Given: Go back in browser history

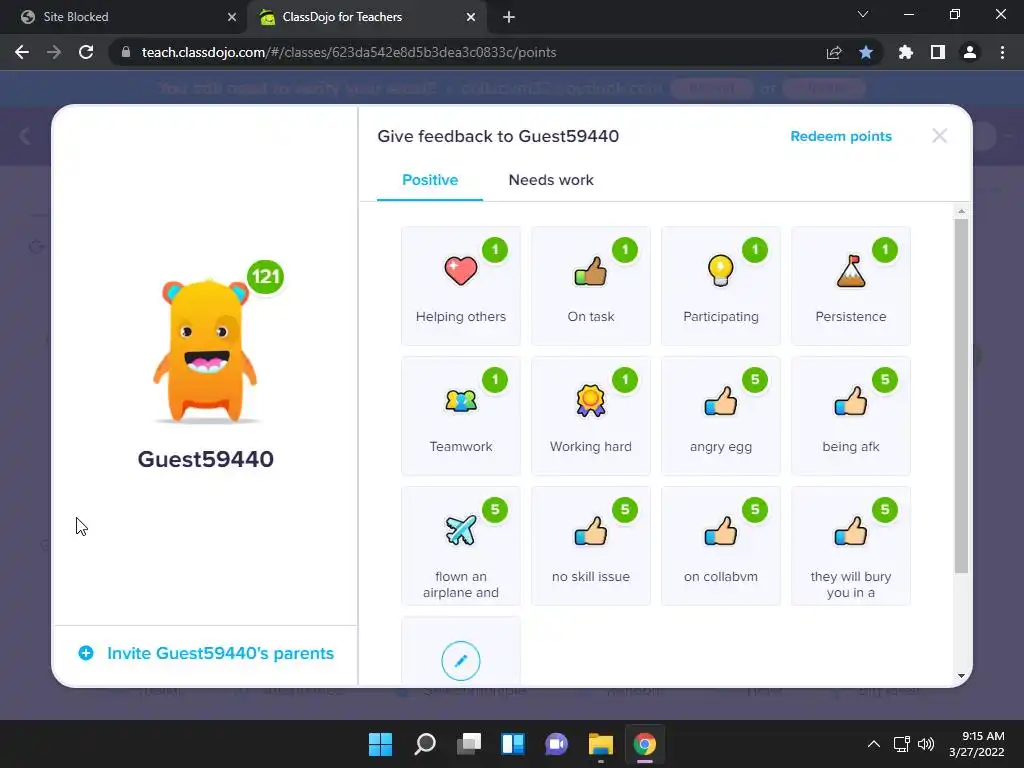Looking at the screenshot, I should [22, 52].
